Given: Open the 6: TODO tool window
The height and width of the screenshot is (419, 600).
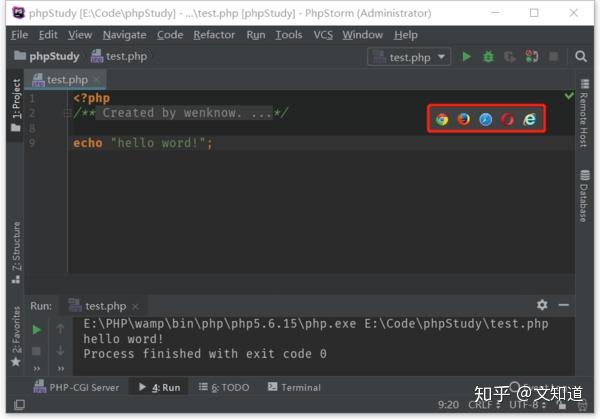Looking at the screenshot, I should 224,387.
